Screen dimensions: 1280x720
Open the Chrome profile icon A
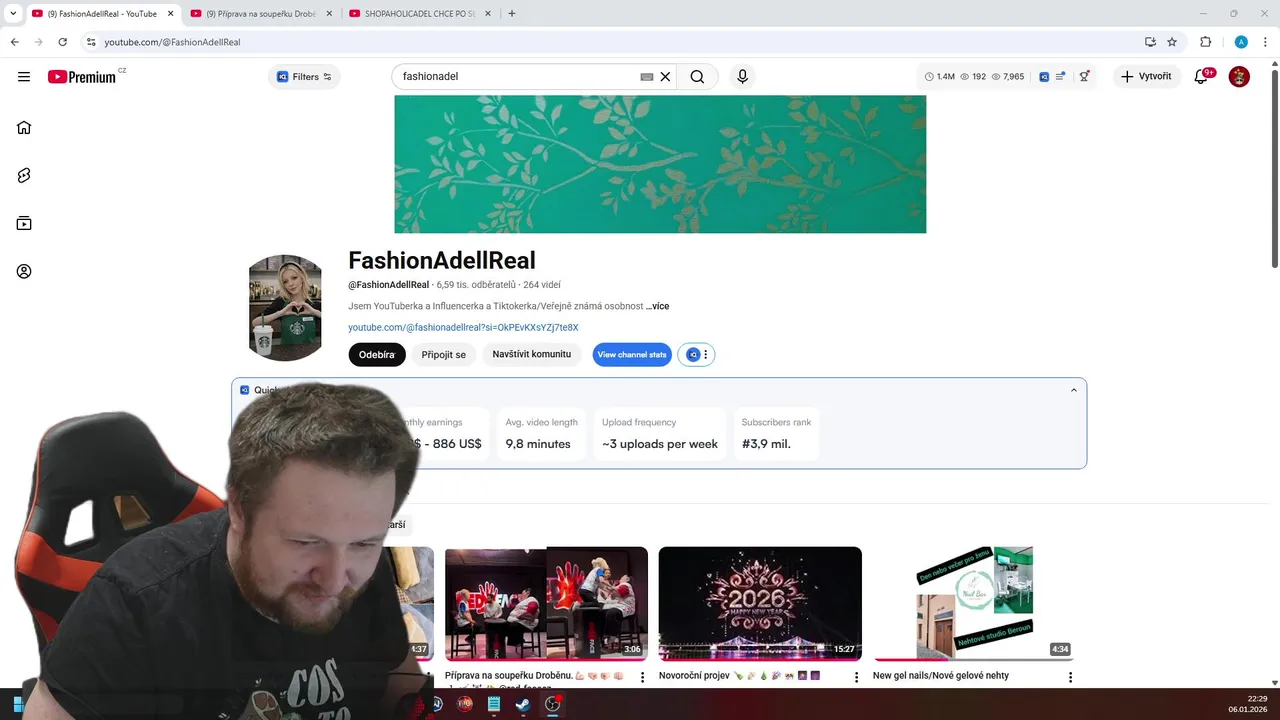pyautogui.click(x=1241, y=42)
